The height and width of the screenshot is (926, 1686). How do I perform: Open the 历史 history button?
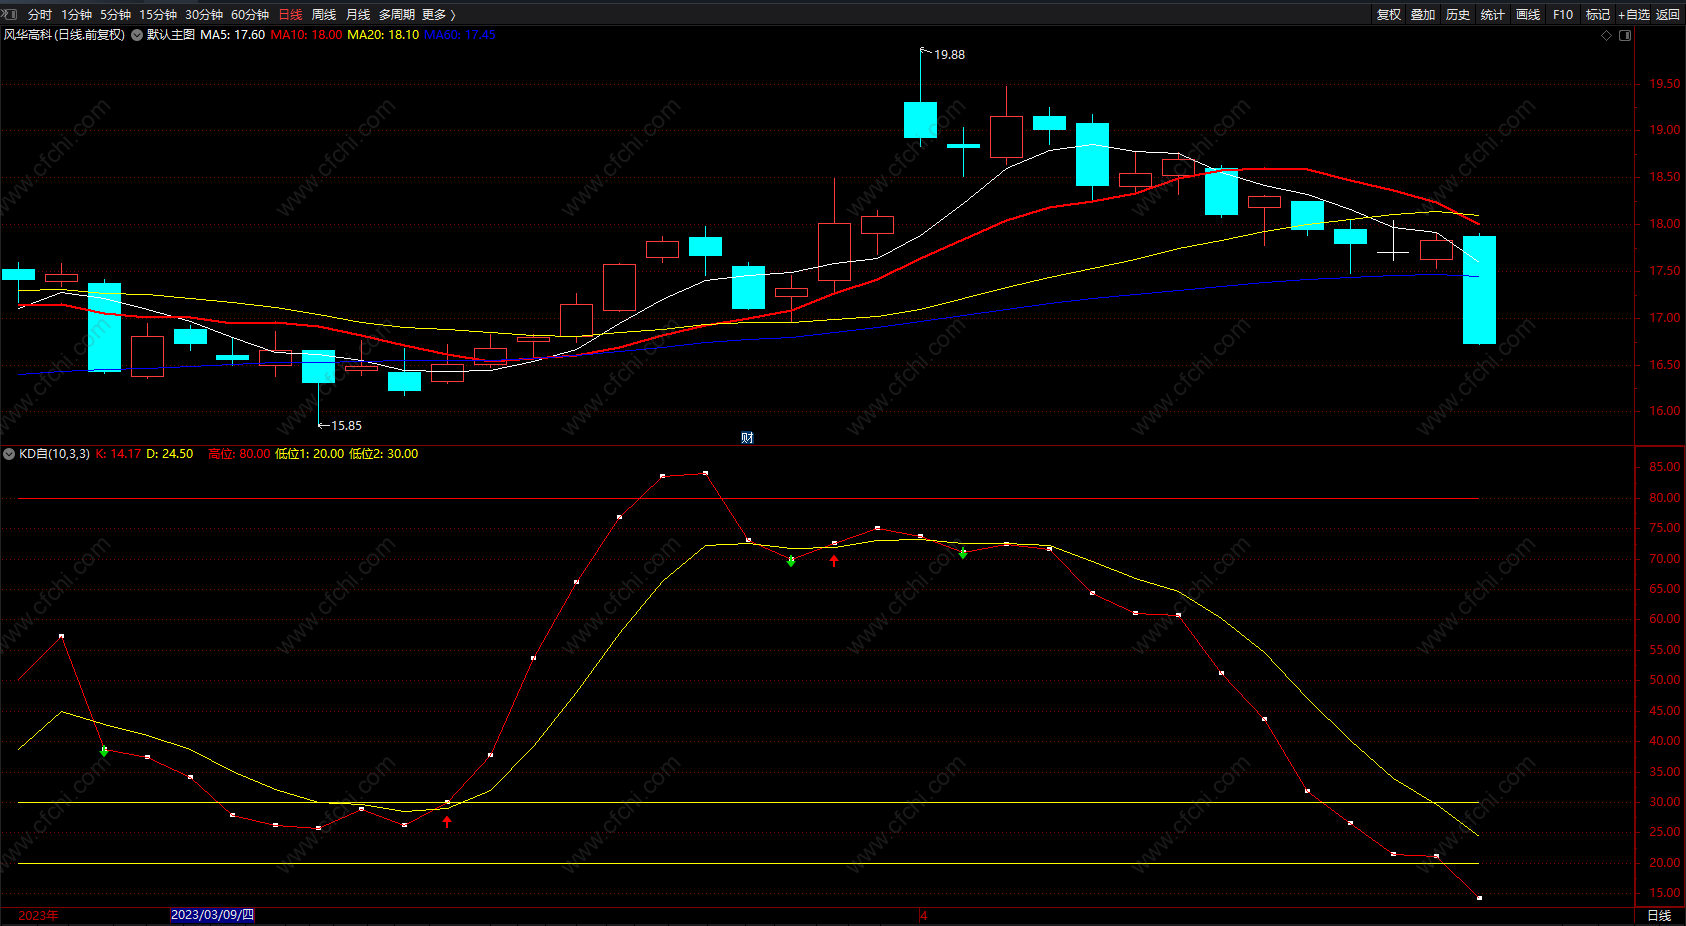[x=1458, y=15]
